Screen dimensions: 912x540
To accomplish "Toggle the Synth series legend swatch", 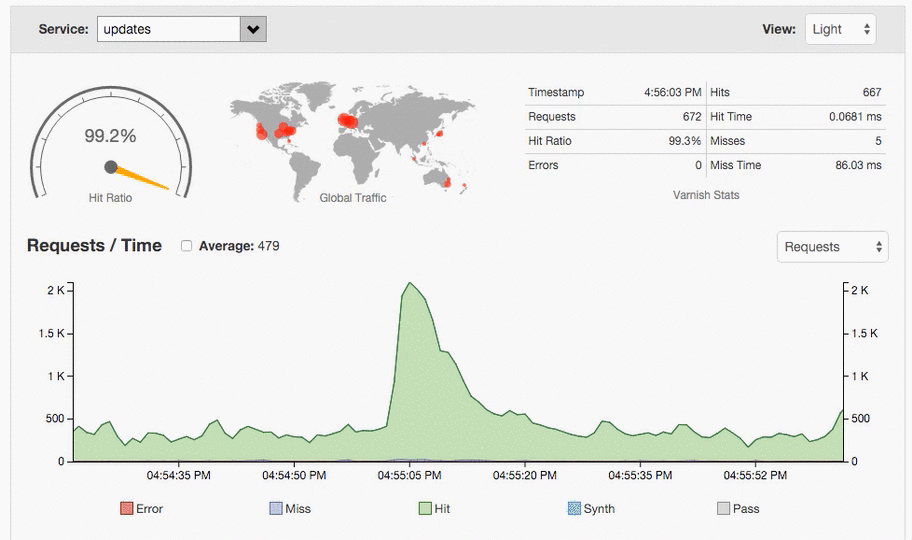I will pyautogui.click(x=574, y=509).
